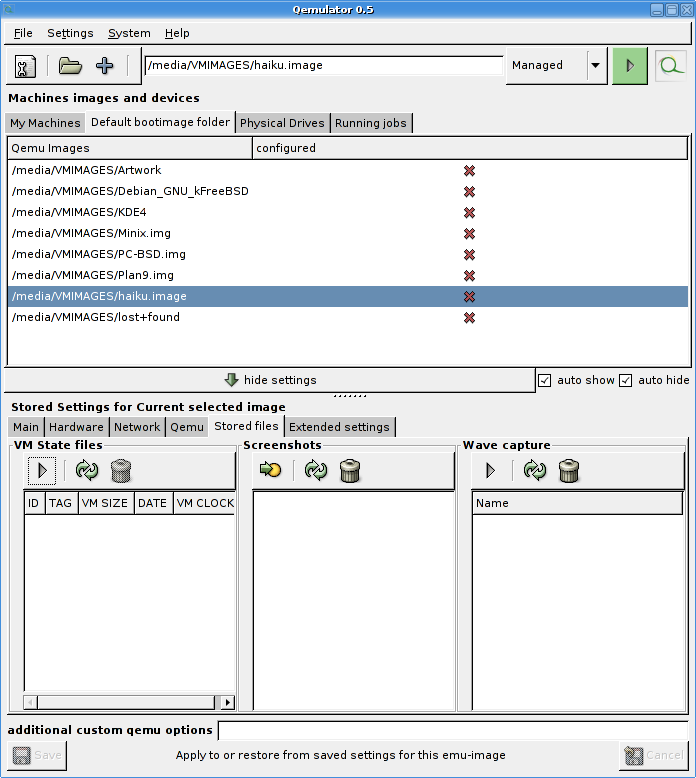Click the red X beside Minix.img
Viewport: 696px width, 778px height.
click(469, 234)
